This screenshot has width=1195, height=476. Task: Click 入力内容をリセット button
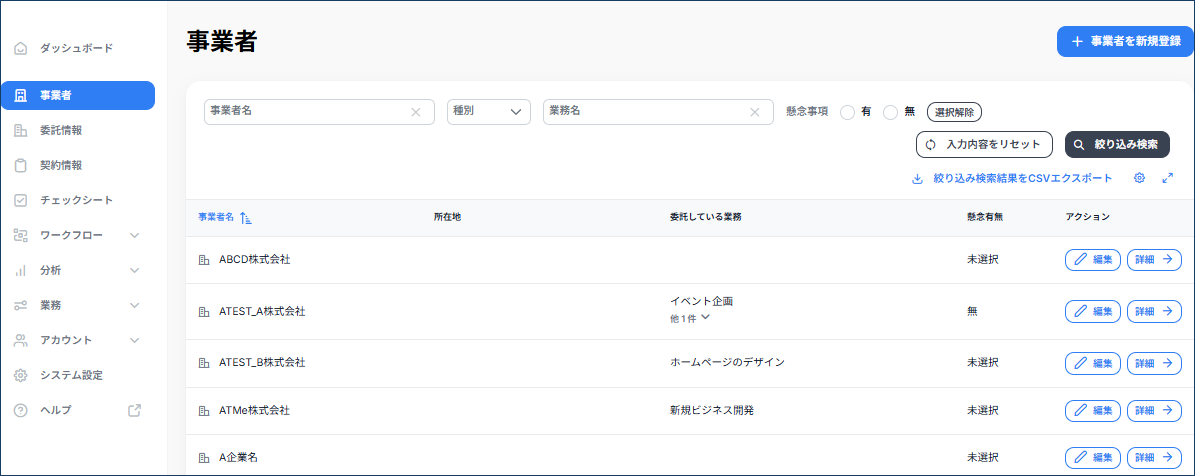click(984, 144)
